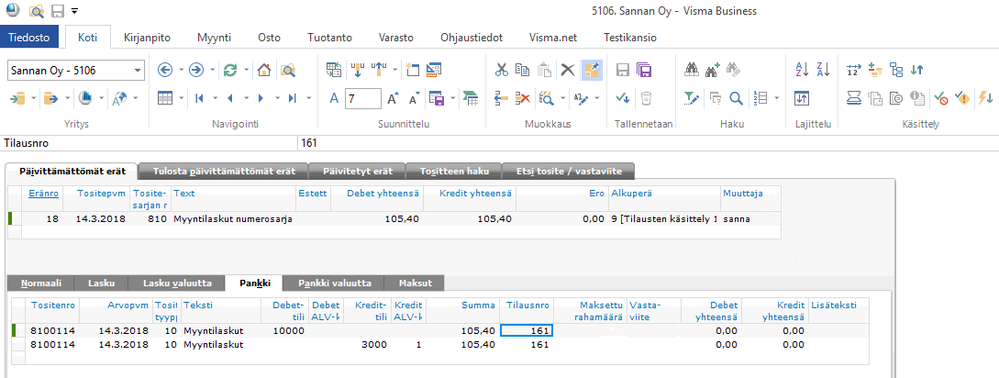Viewport: 999px width, 378px height.
Task: Click the Save diskette icon
Action: [x=623, y=69]
